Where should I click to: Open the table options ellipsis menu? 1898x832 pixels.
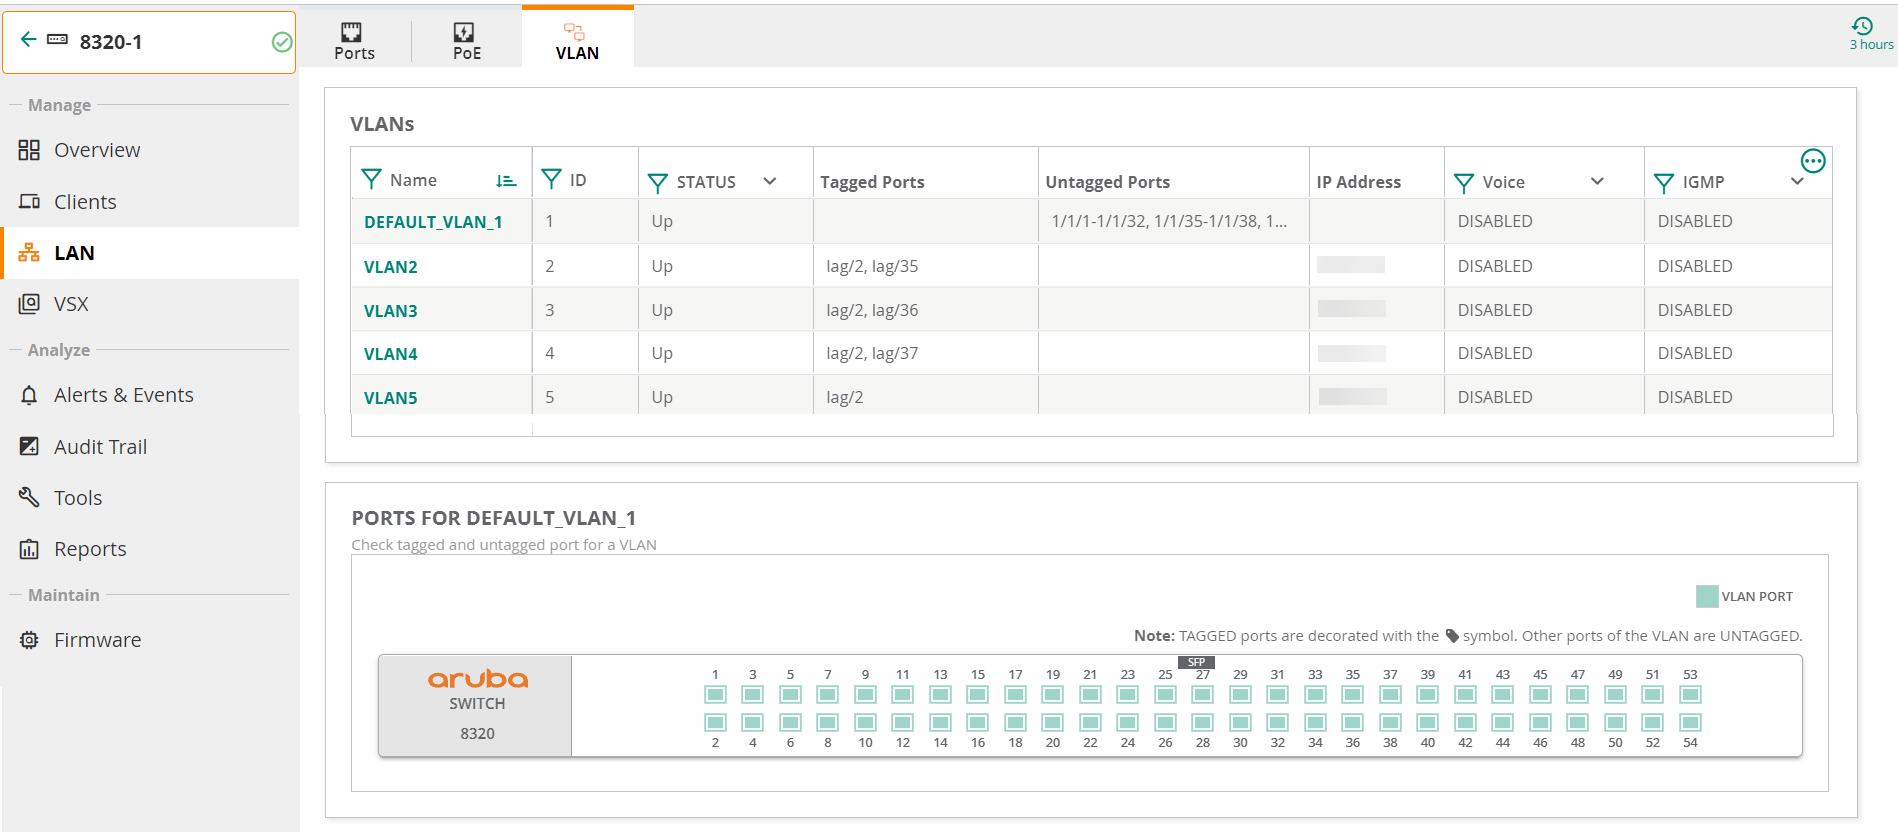click(x=1812, y=161)
